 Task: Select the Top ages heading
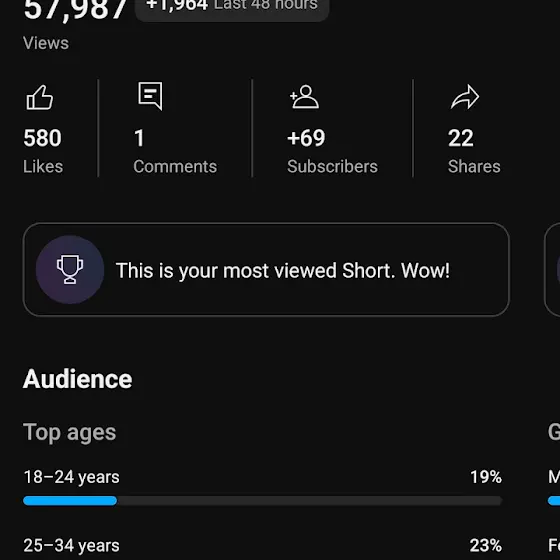point(70,432)
